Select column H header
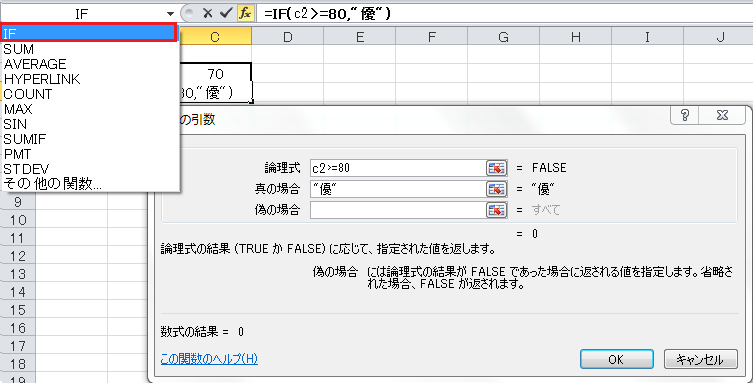The height and width of the screenshot is (383, 753). 575,36
